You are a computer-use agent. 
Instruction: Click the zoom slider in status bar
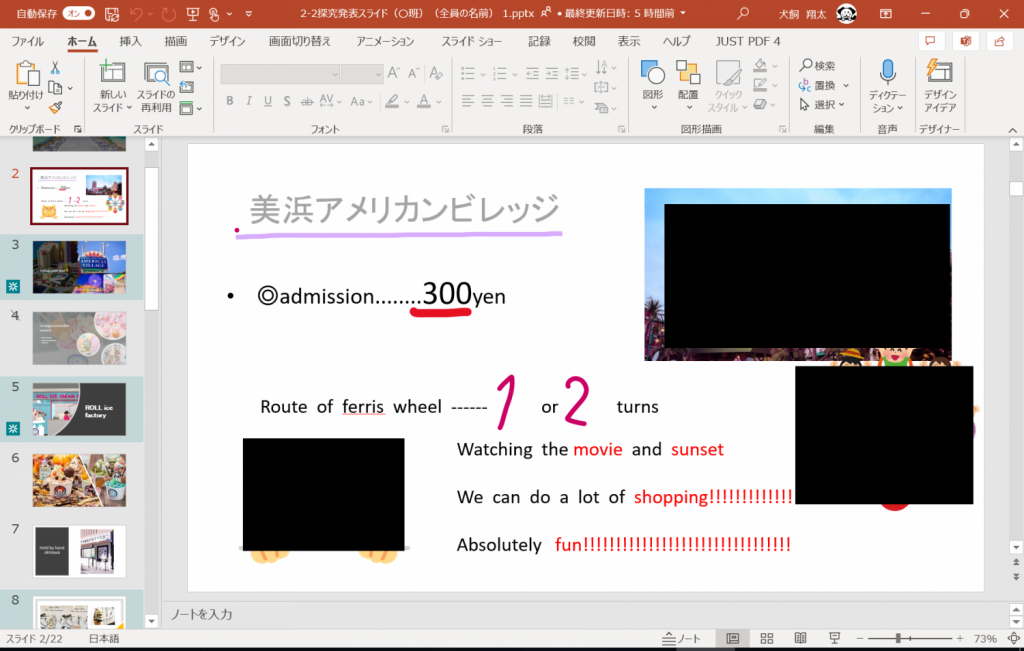point(898,638)
